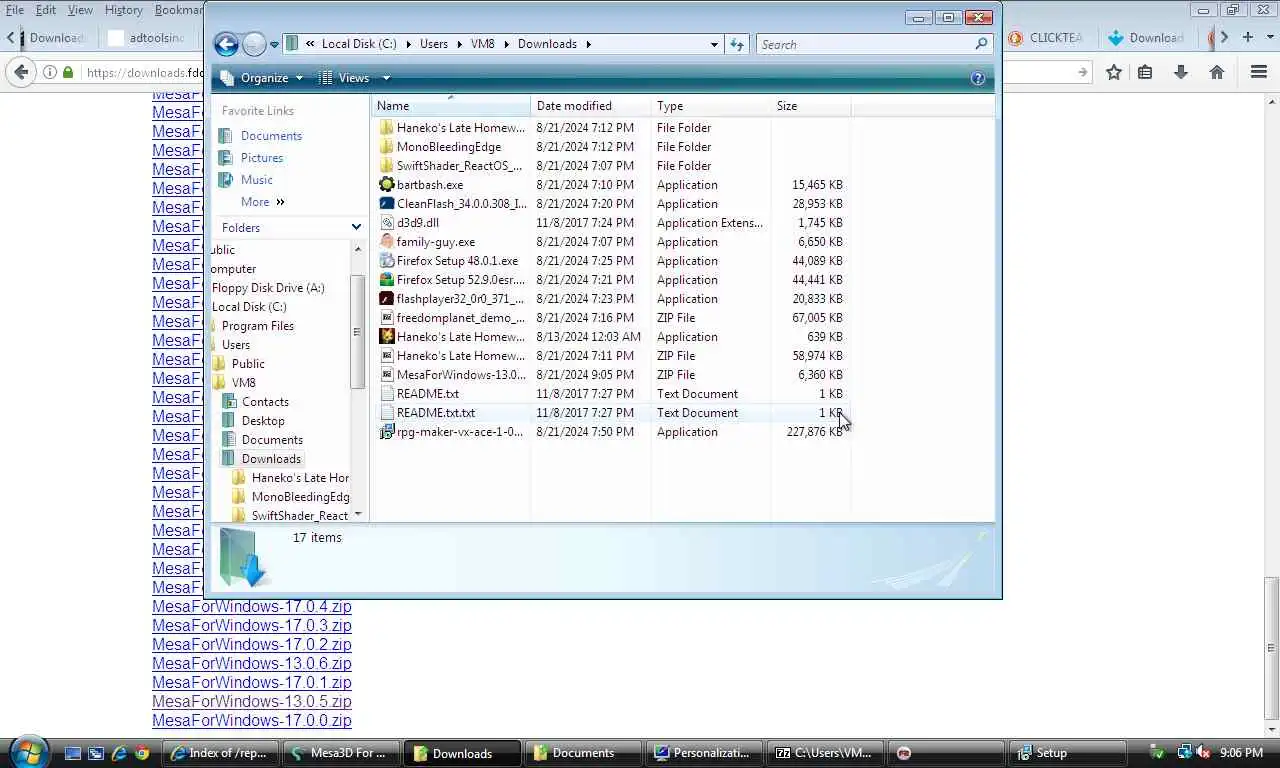Screen dimensions: 1280x768
Task: Expand the address bar history dropdown
Action: coord(714,44)
